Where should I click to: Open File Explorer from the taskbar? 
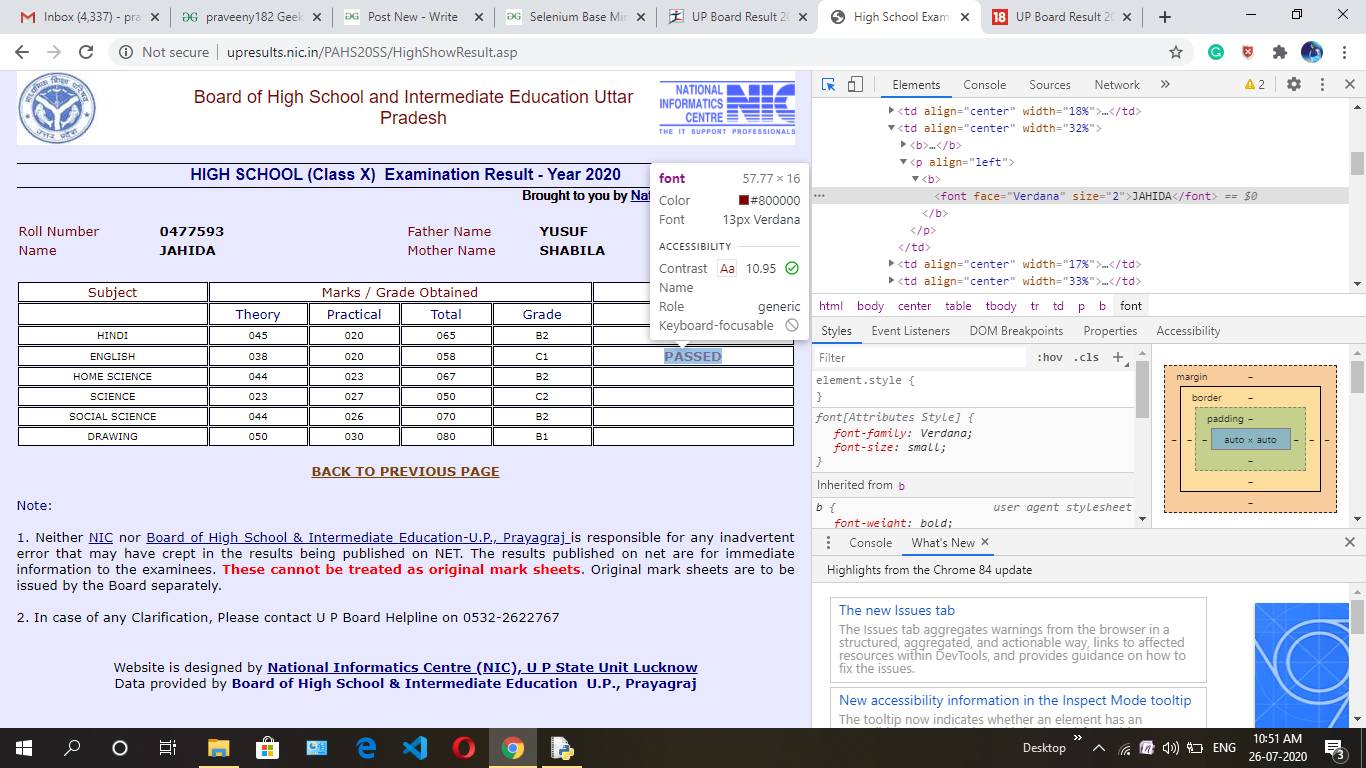point(218,747)
